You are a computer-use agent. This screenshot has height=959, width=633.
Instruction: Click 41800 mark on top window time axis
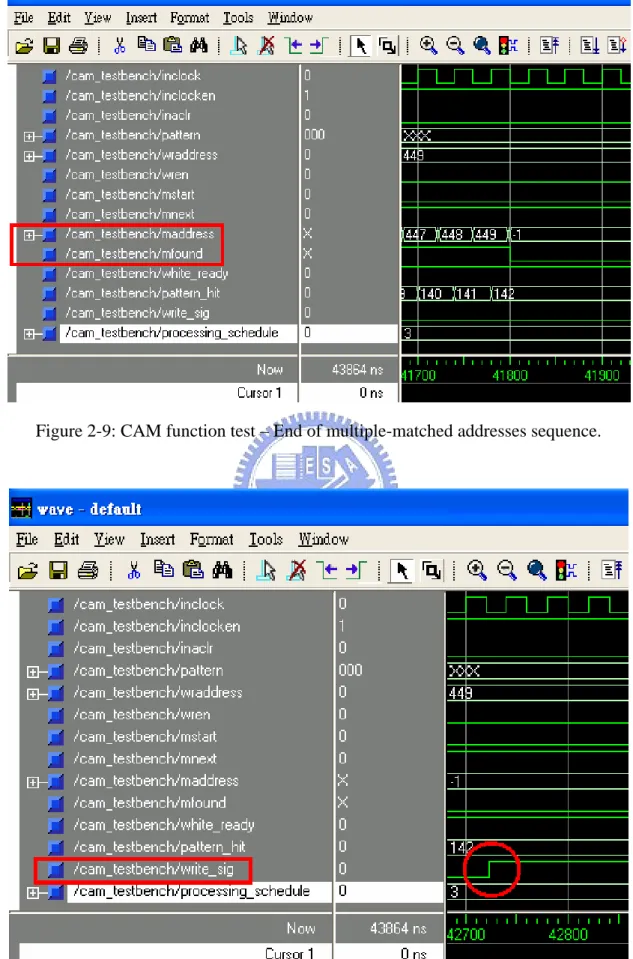pos(509,376)
